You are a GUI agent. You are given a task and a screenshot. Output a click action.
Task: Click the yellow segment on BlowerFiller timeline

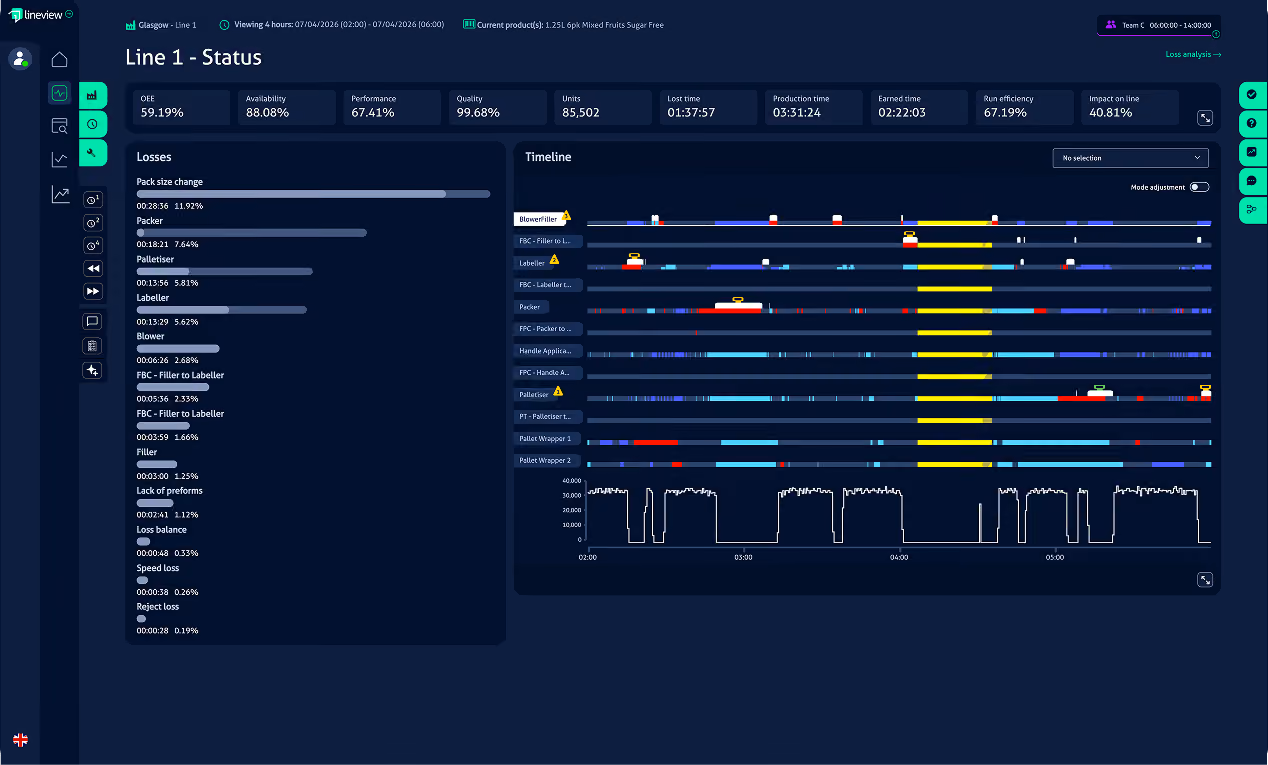(x=954, y=223)
